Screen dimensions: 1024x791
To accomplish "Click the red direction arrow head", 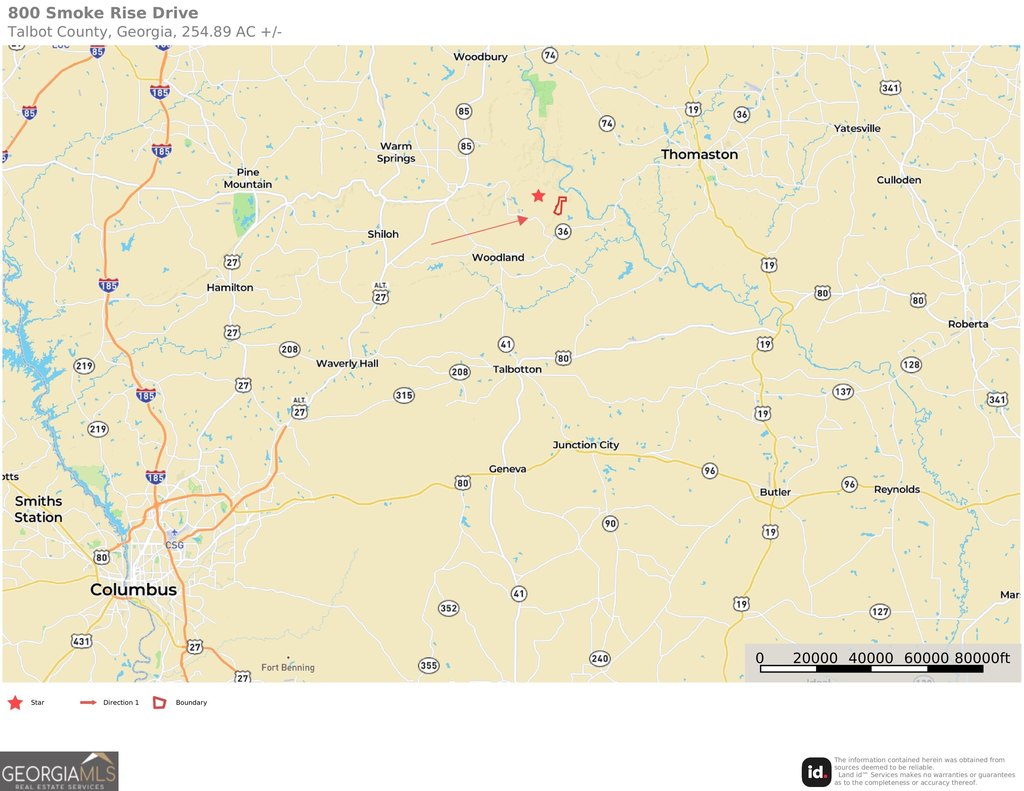I will pos(523,220).
